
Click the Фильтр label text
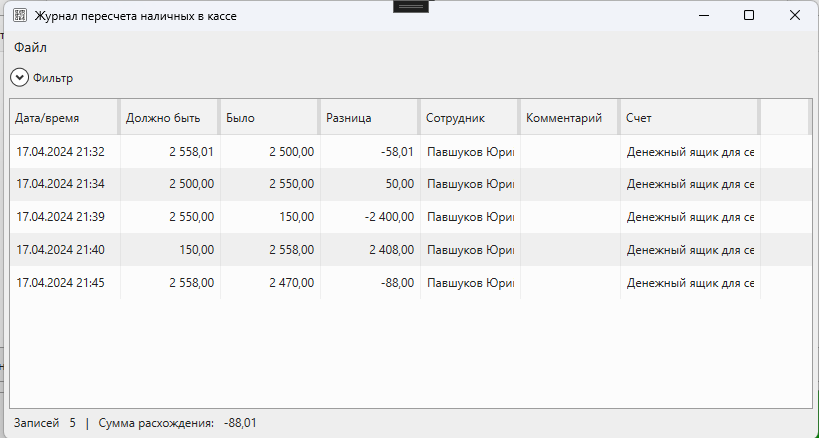[x=53, y=78]
